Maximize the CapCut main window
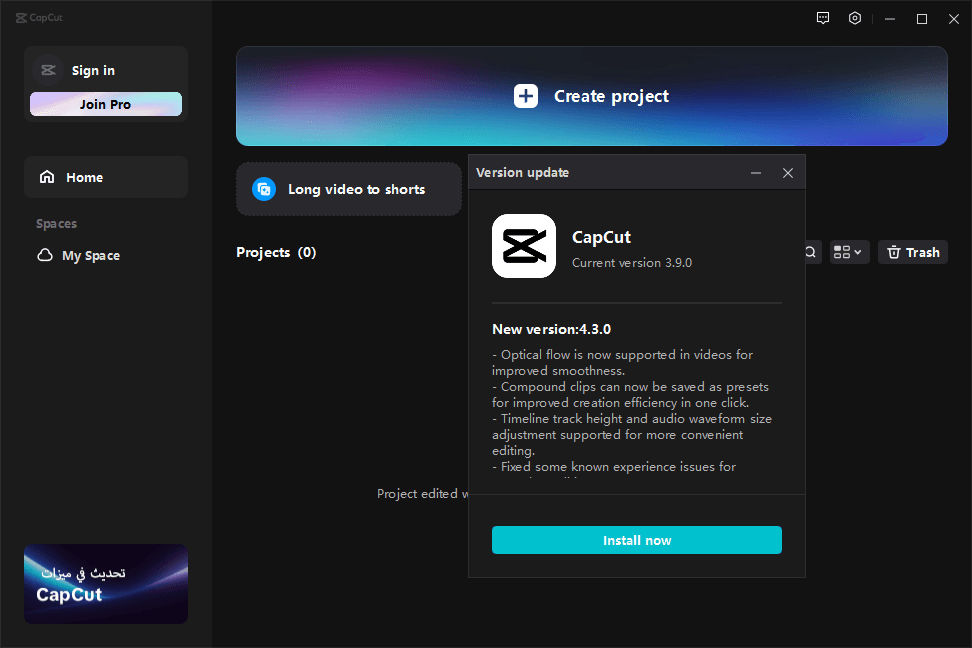Screen dimensions: 972x648 click(922, 18)
